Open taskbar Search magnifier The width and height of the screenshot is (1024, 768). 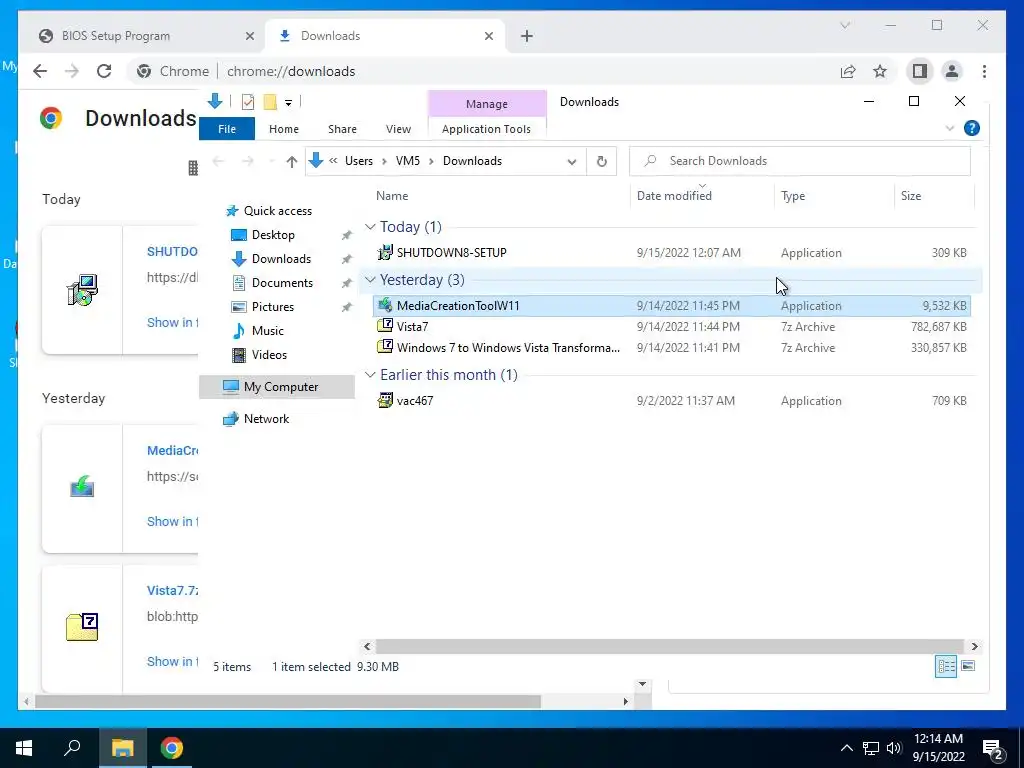pos(72,747)
